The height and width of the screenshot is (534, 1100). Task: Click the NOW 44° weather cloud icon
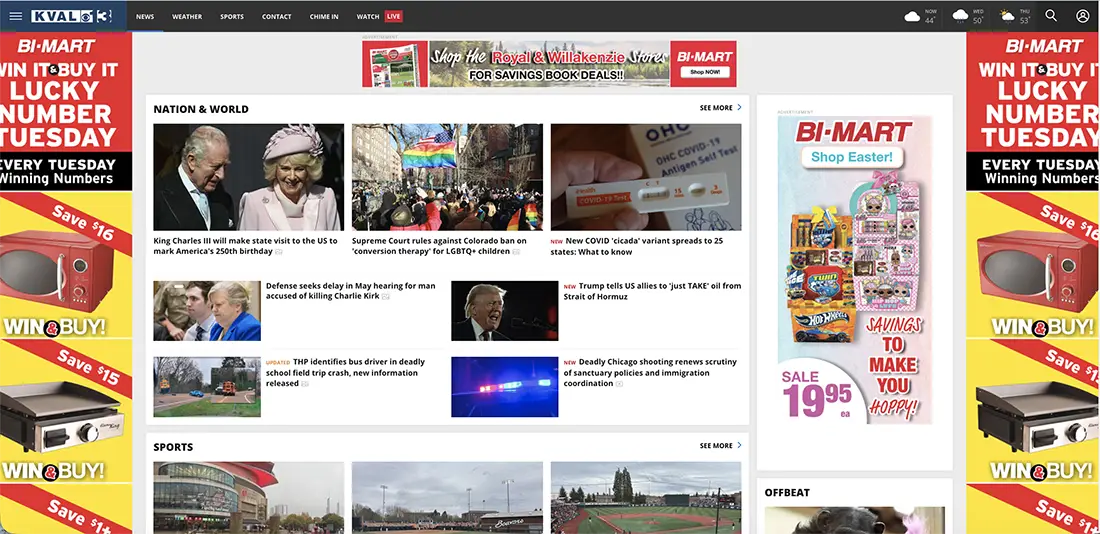912,16
